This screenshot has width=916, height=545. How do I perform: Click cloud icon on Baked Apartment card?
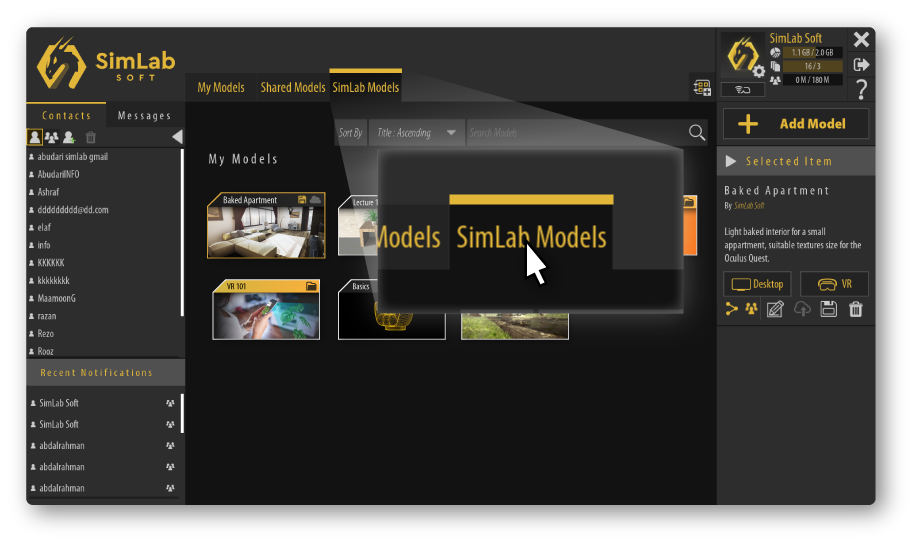[315, 200]
